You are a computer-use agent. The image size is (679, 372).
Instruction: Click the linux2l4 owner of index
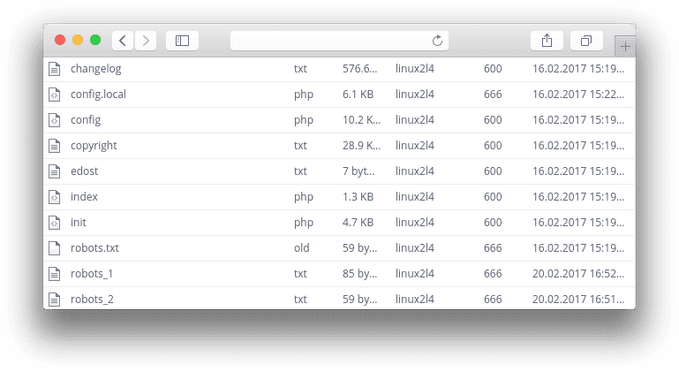(x=414, y=197)
